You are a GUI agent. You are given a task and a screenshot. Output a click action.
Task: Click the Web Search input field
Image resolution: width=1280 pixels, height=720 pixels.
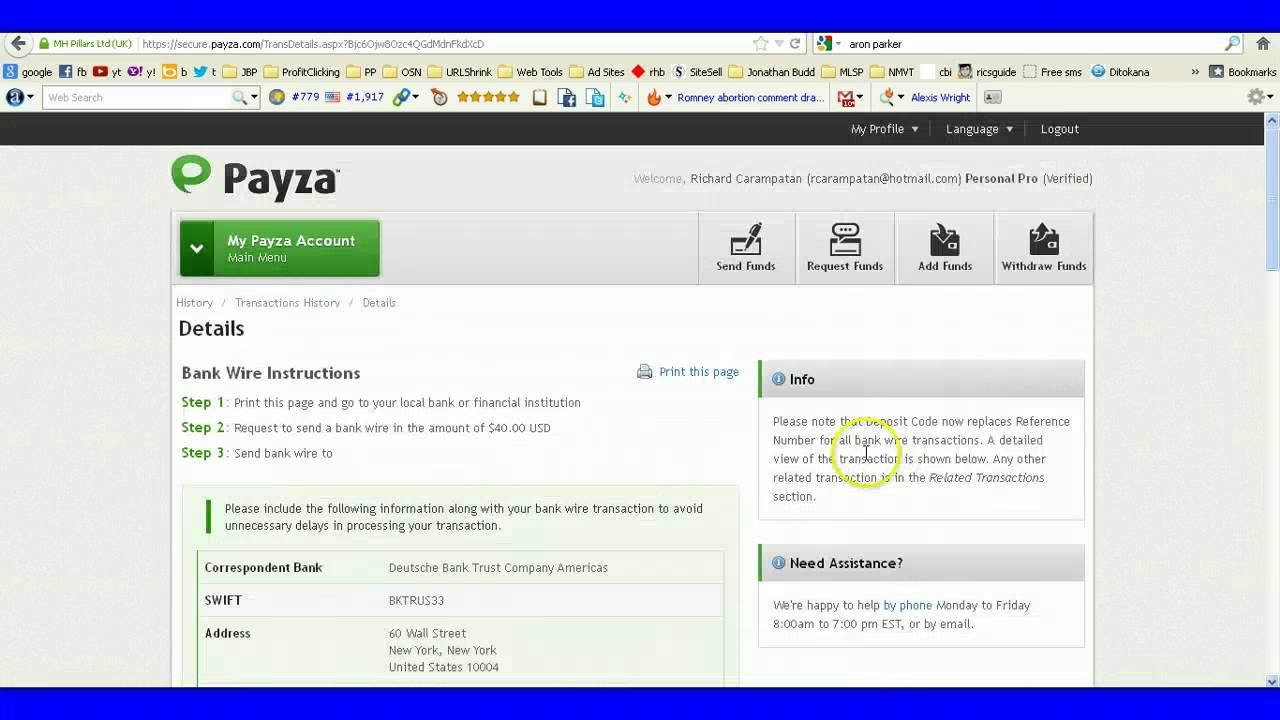(x=137, y=98)
